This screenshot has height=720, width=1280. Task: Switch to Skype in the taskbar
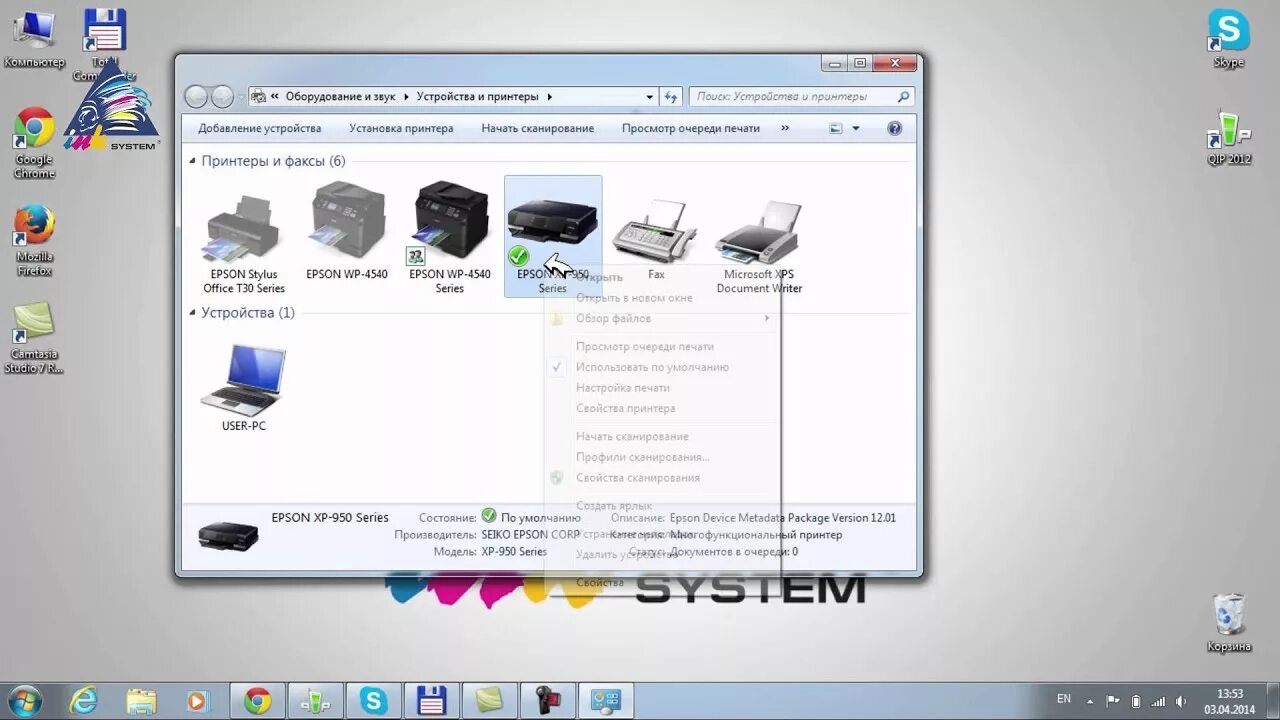coord(373,701)
